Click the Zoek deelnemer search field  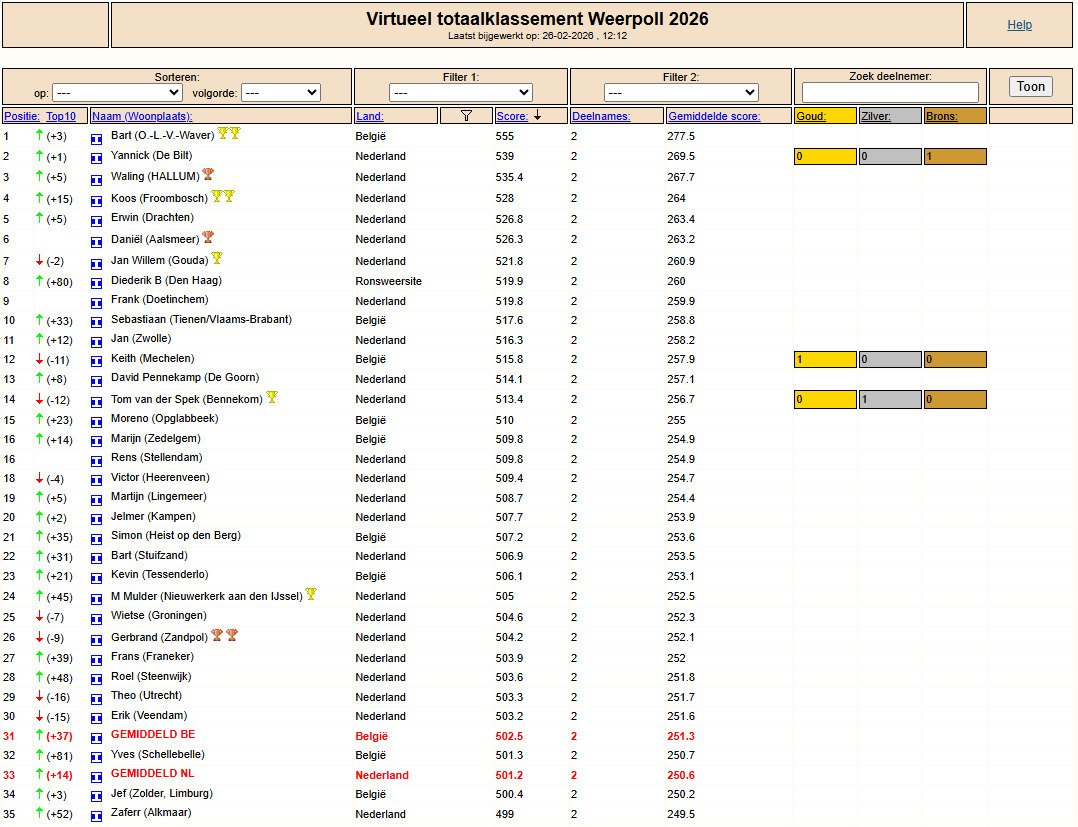tap(890, 92)
